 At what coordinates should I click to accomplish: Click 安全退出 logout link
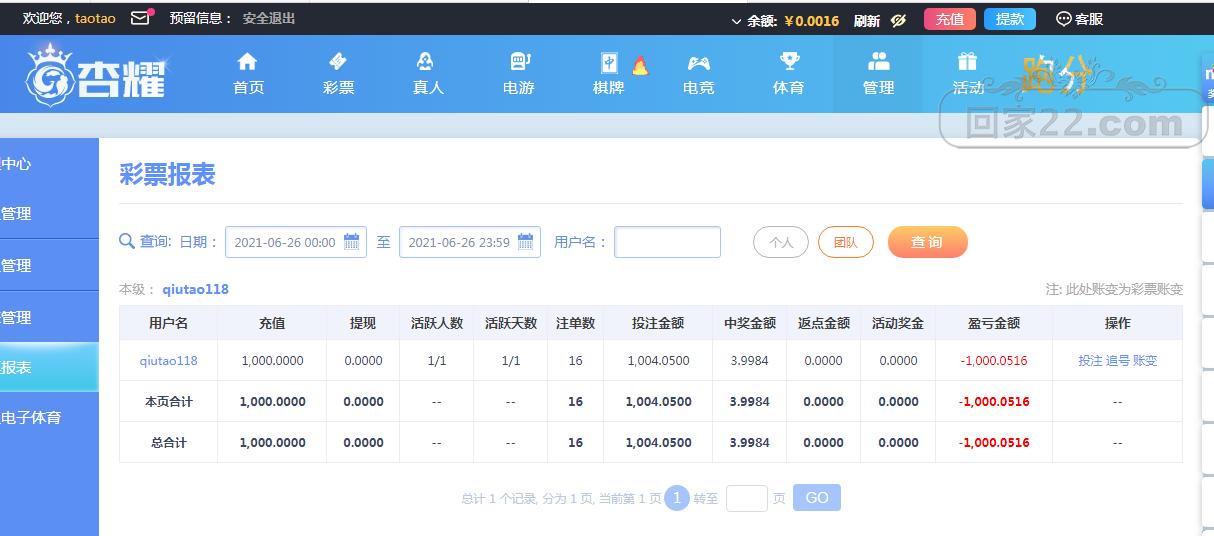tap(269, 18)
